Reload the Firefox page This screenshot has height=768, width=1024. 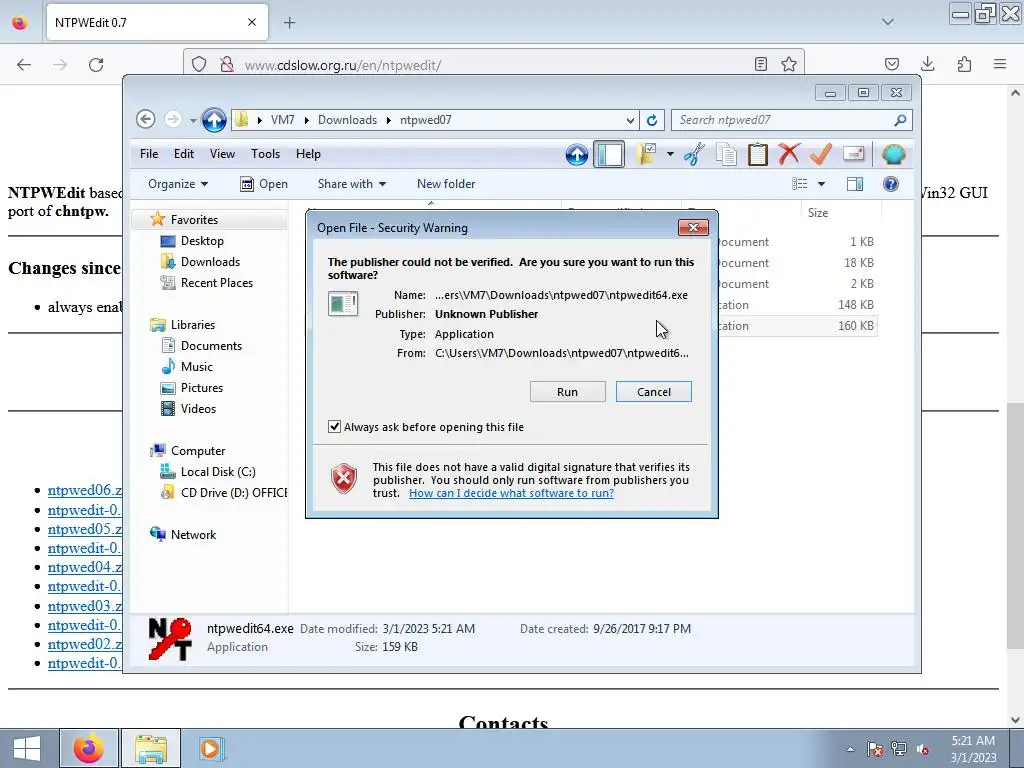pyautogui.click(x=96, y=65)
